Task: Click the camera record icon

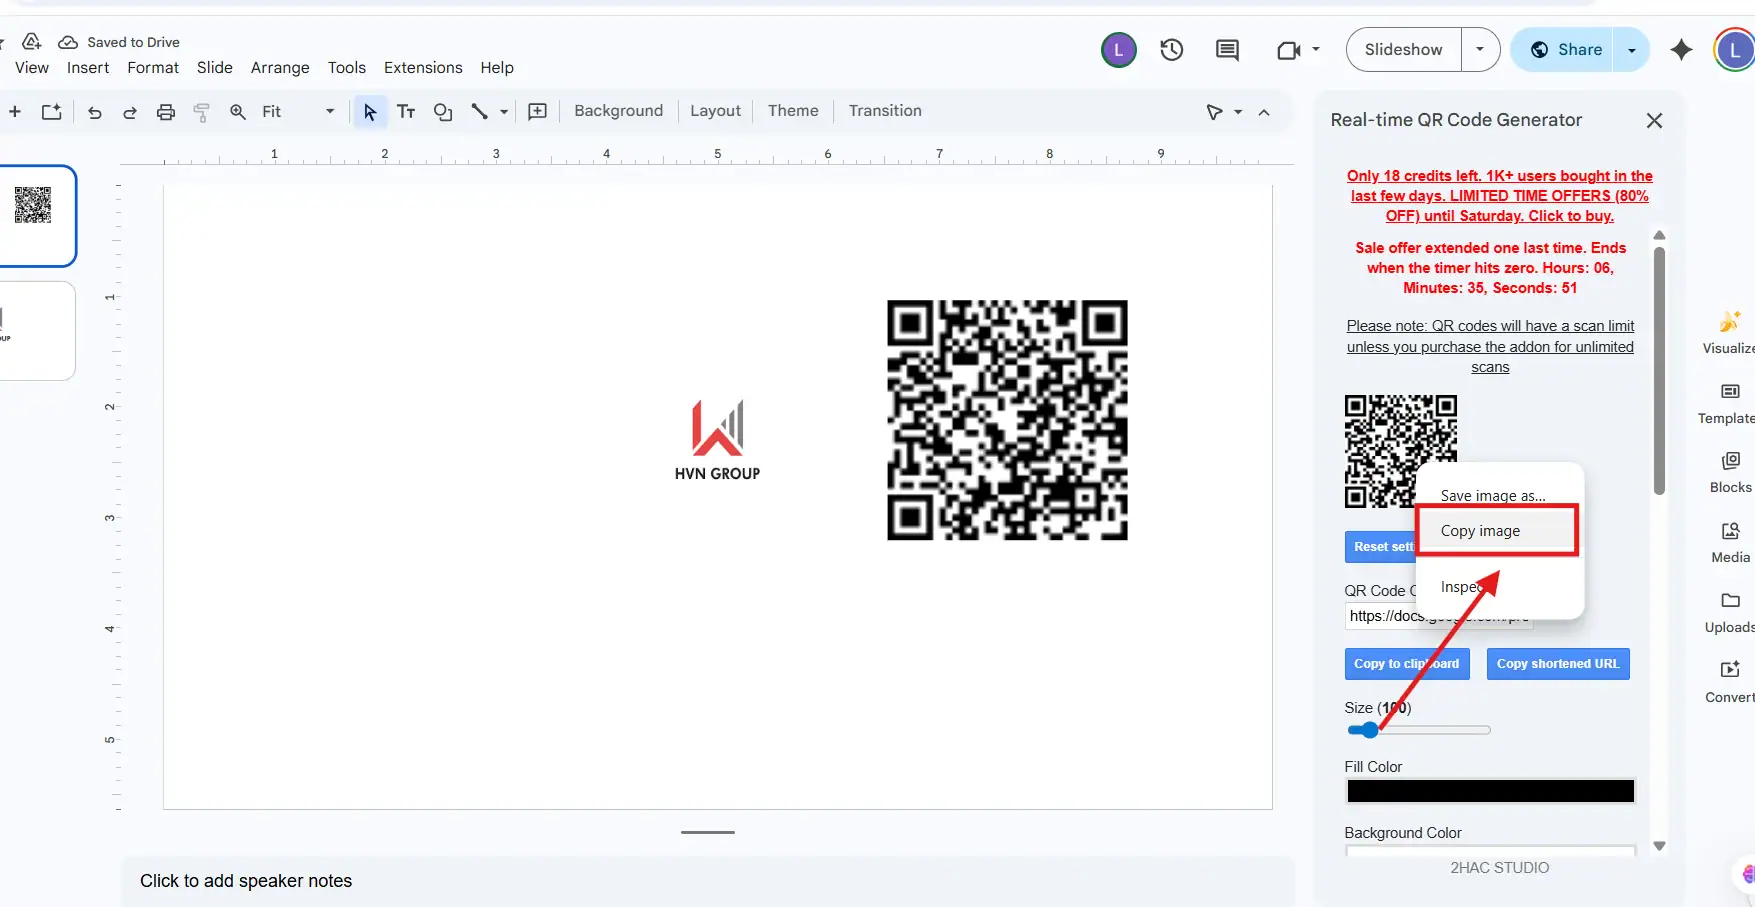Action: click(1289, 50)
